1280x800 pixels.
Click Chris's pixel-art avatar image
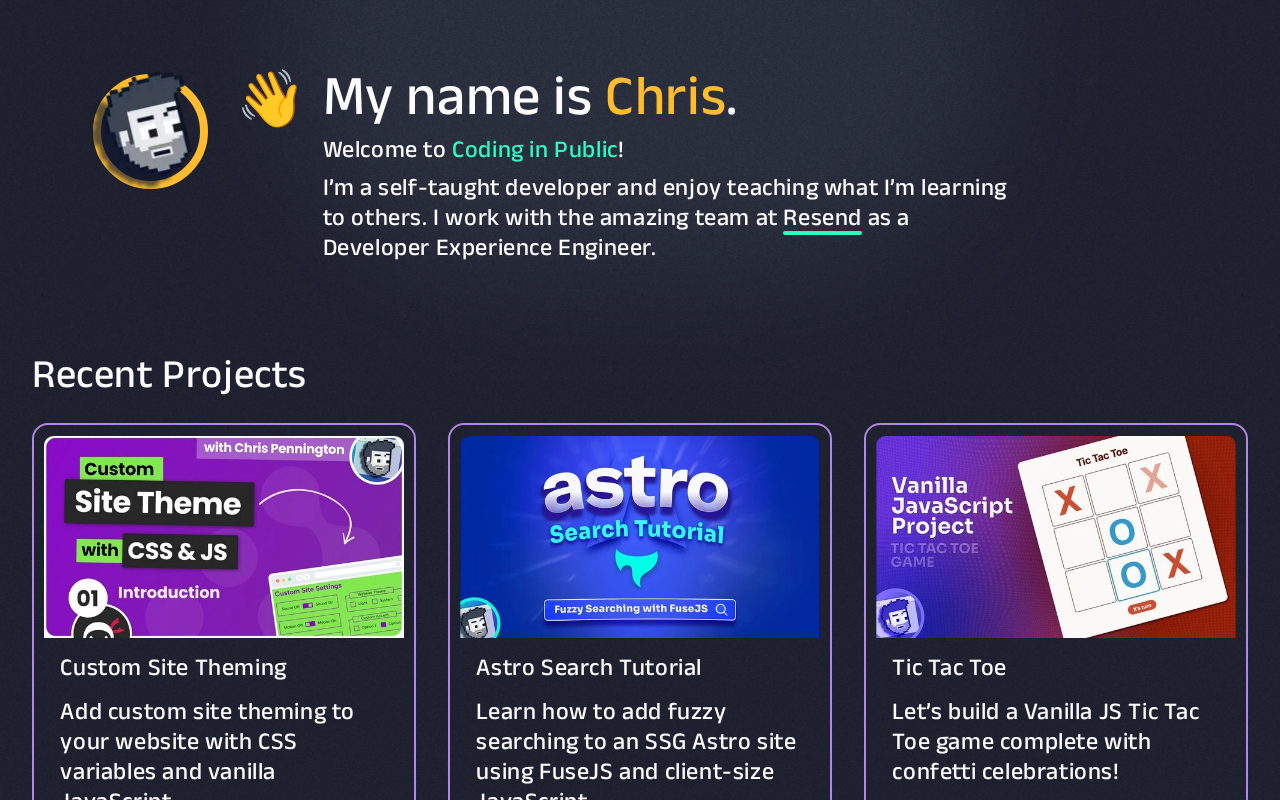click(151, 131)
